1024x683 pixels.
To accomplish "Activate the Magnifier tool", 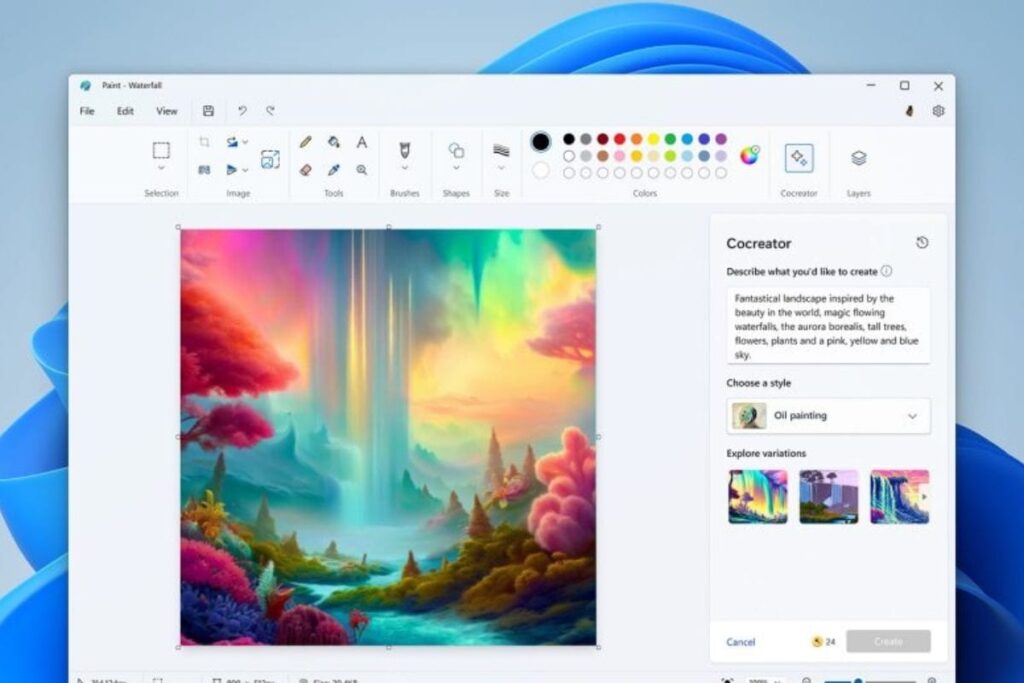I will (x=363, y=168).
